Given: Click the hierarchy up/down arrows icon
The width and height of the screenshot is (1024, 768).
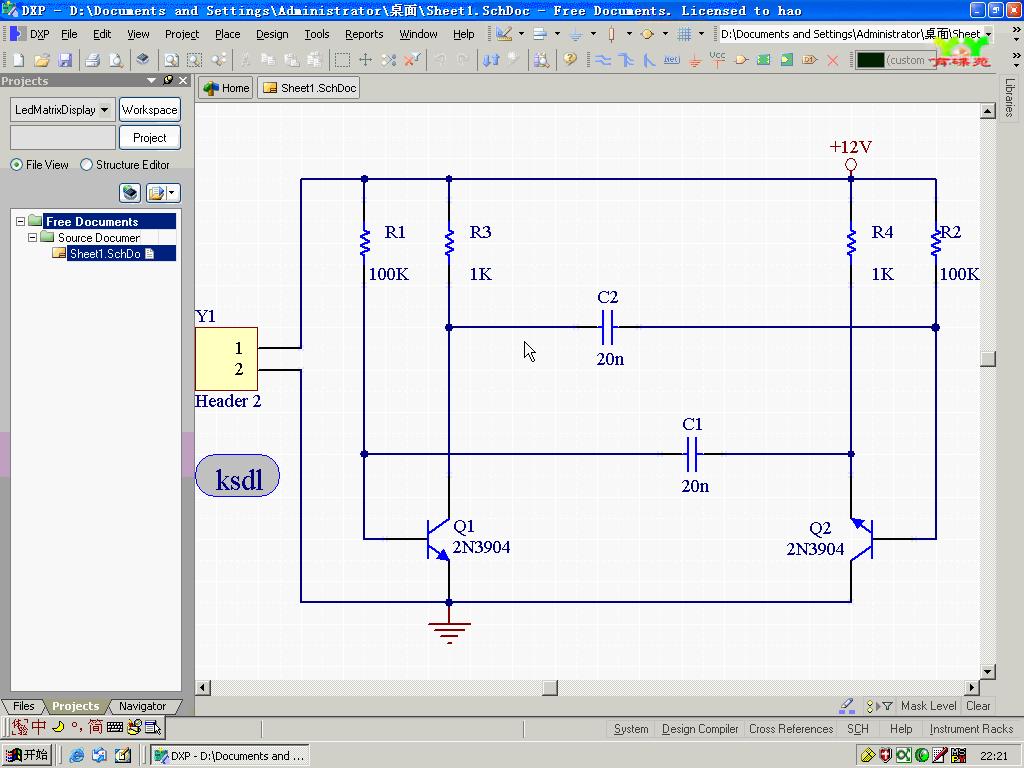Looking at the screenshot, I should click(x=491, y=60).
